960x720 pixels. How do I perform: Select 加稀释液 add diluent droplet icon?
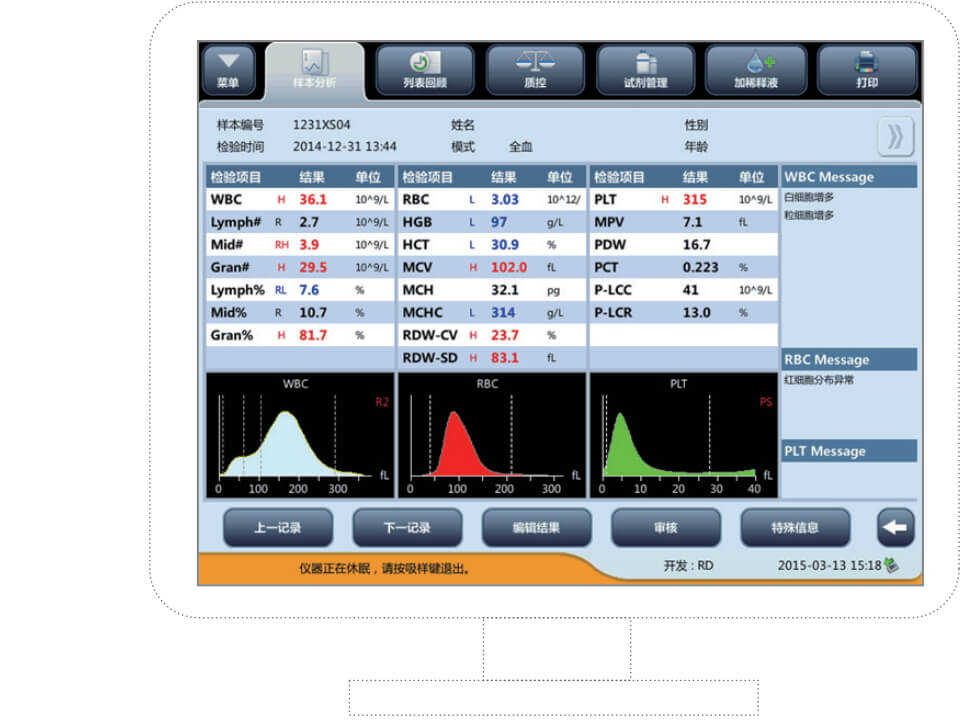(x=755, y=70)
